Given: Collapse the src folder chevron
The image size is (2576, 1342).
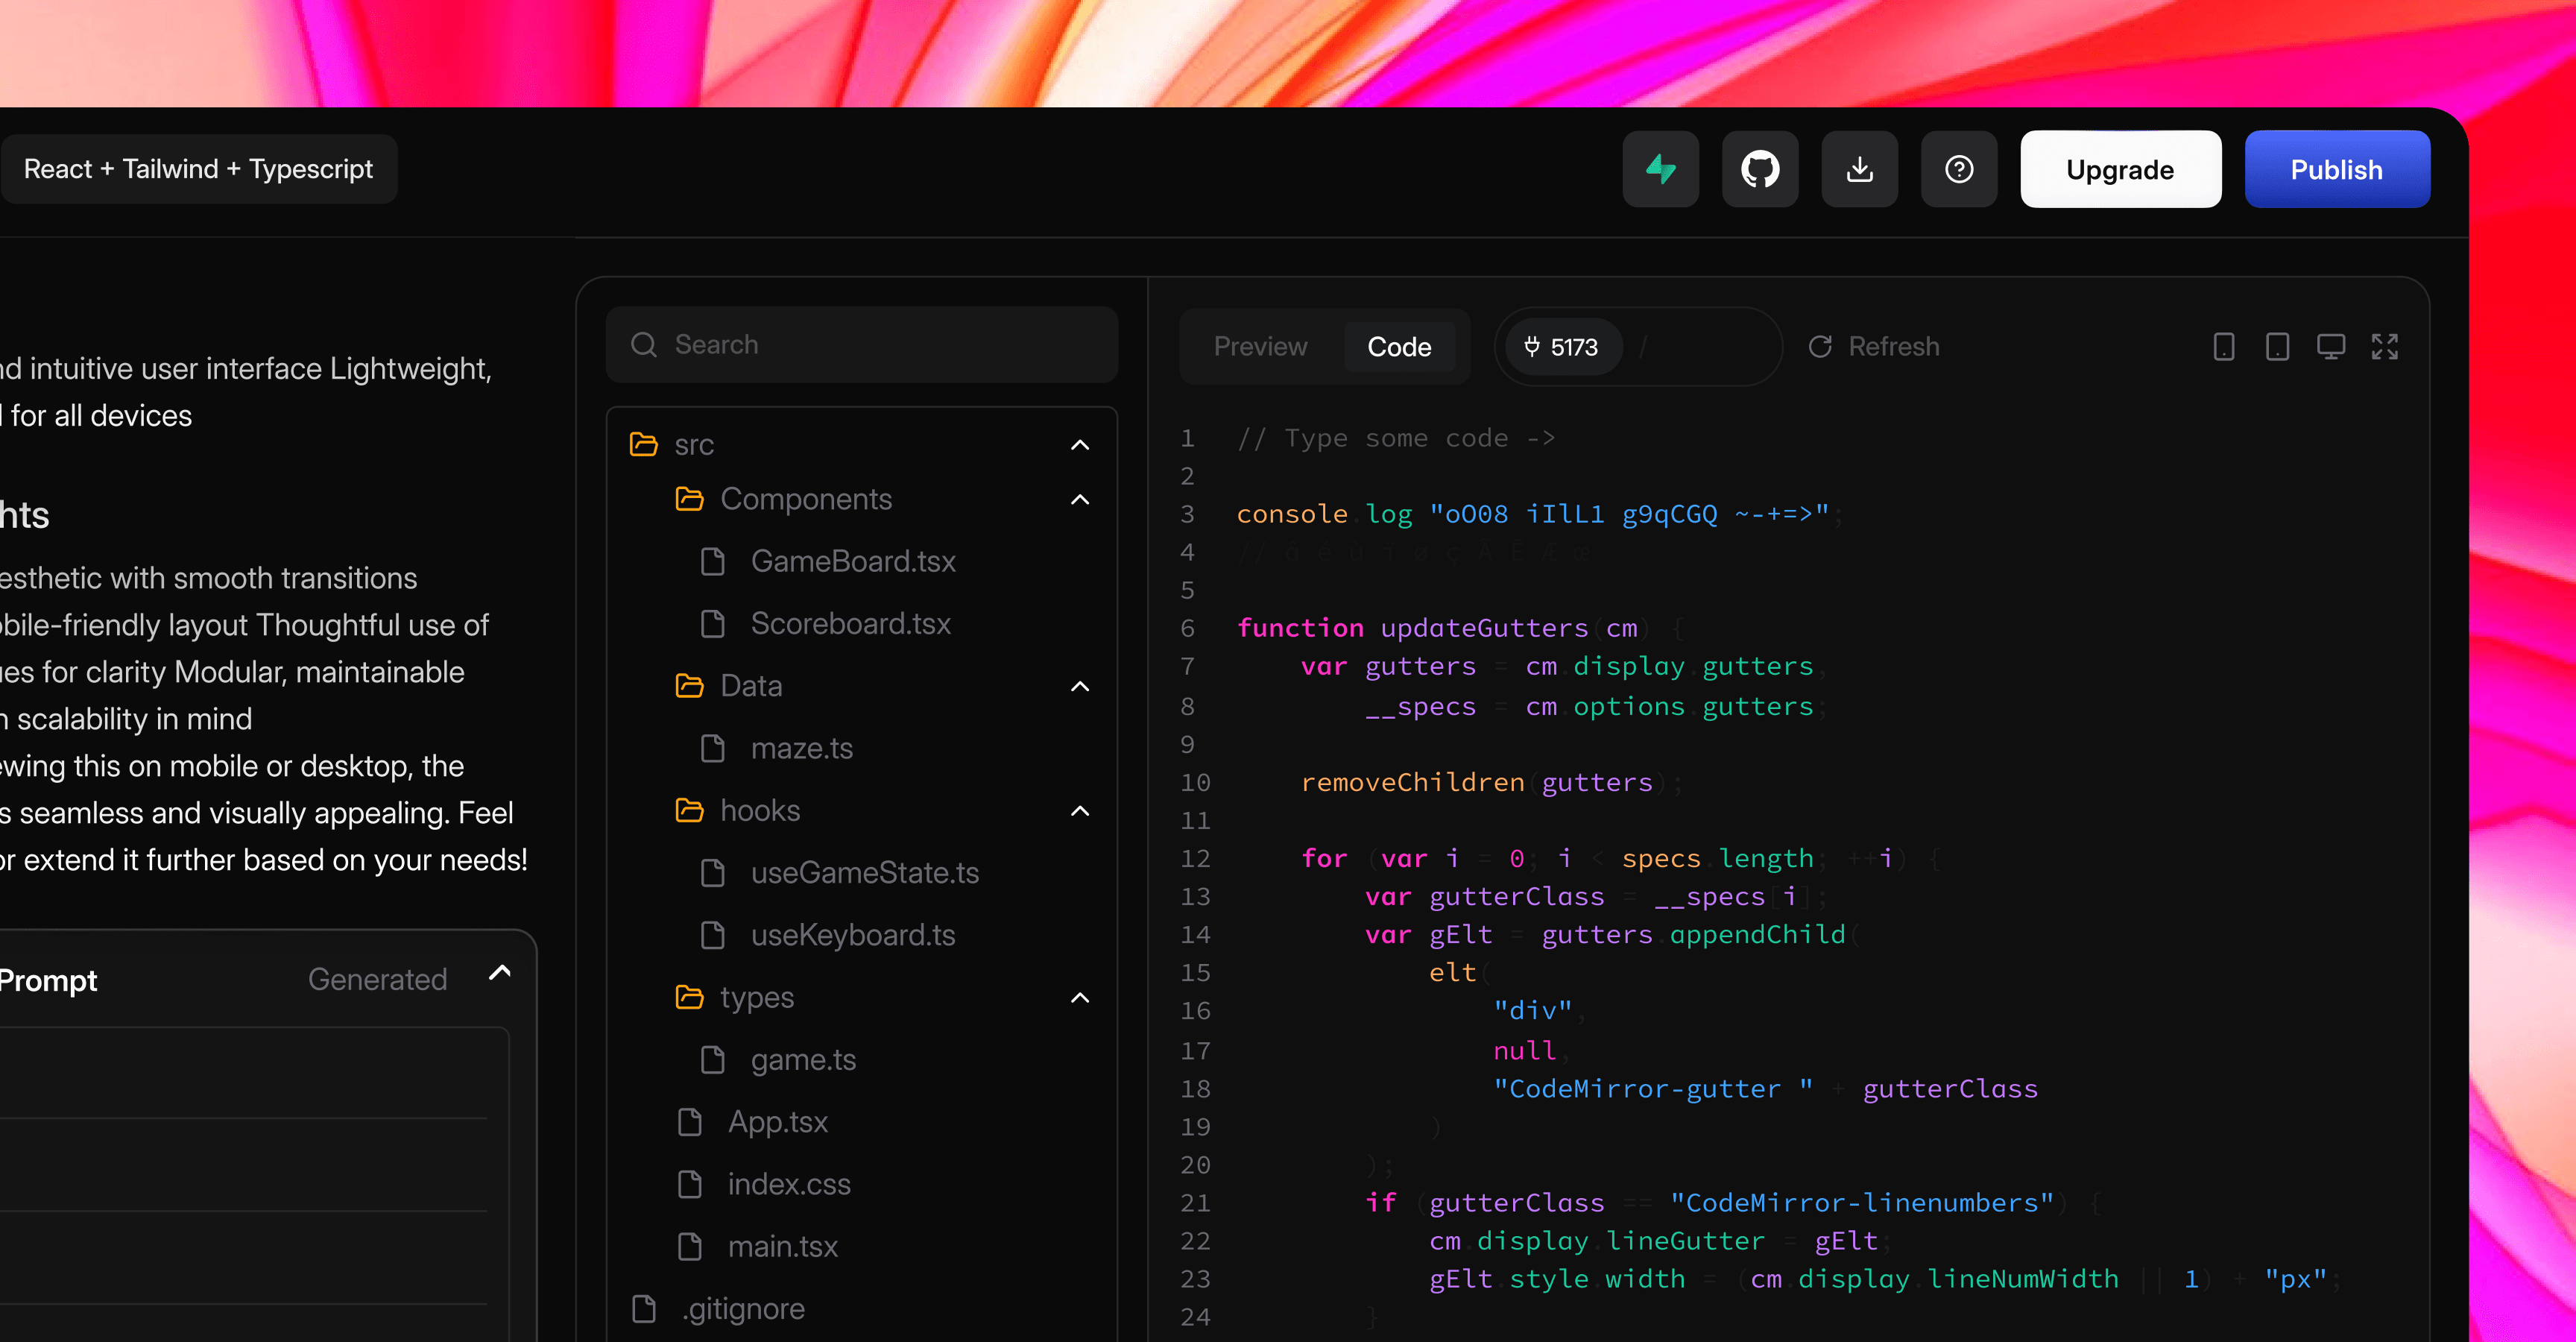Looking at the screenshot, I should pyautogui.click(x=1080, y=445).
